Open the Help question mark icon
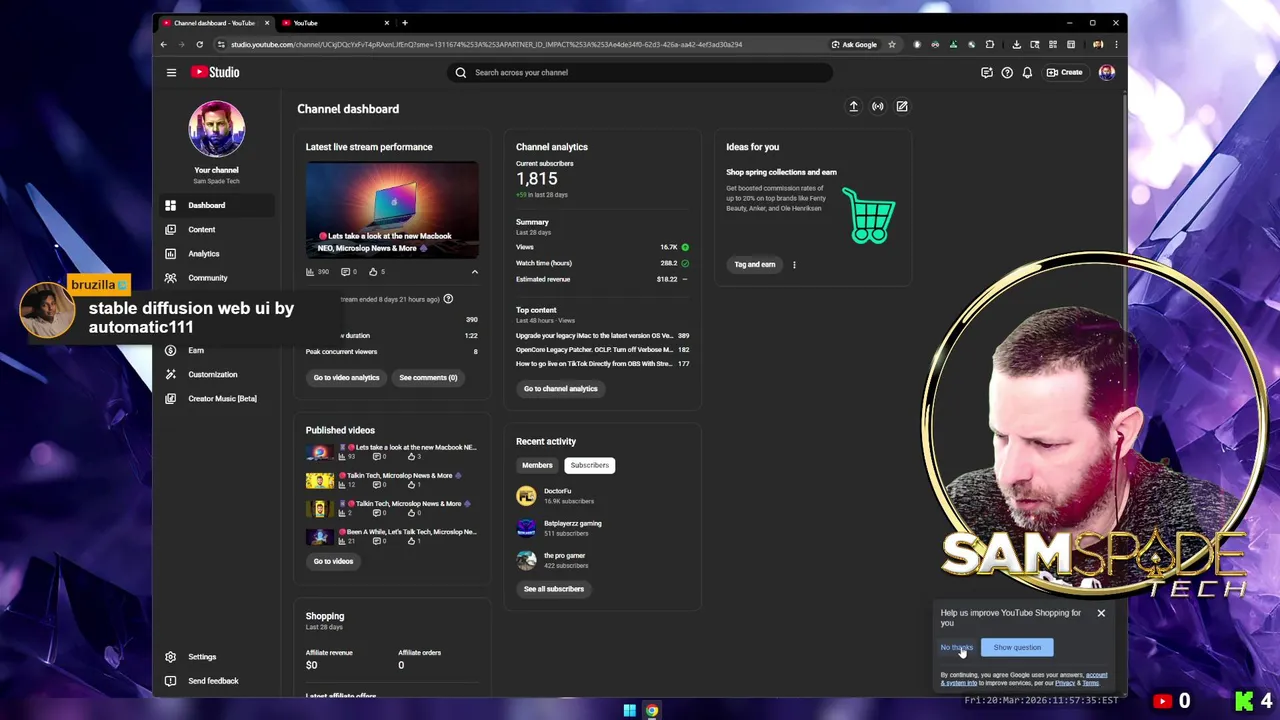This screenshot has height=720, width=1280. pyautogui.click(x=1007, y=72)
